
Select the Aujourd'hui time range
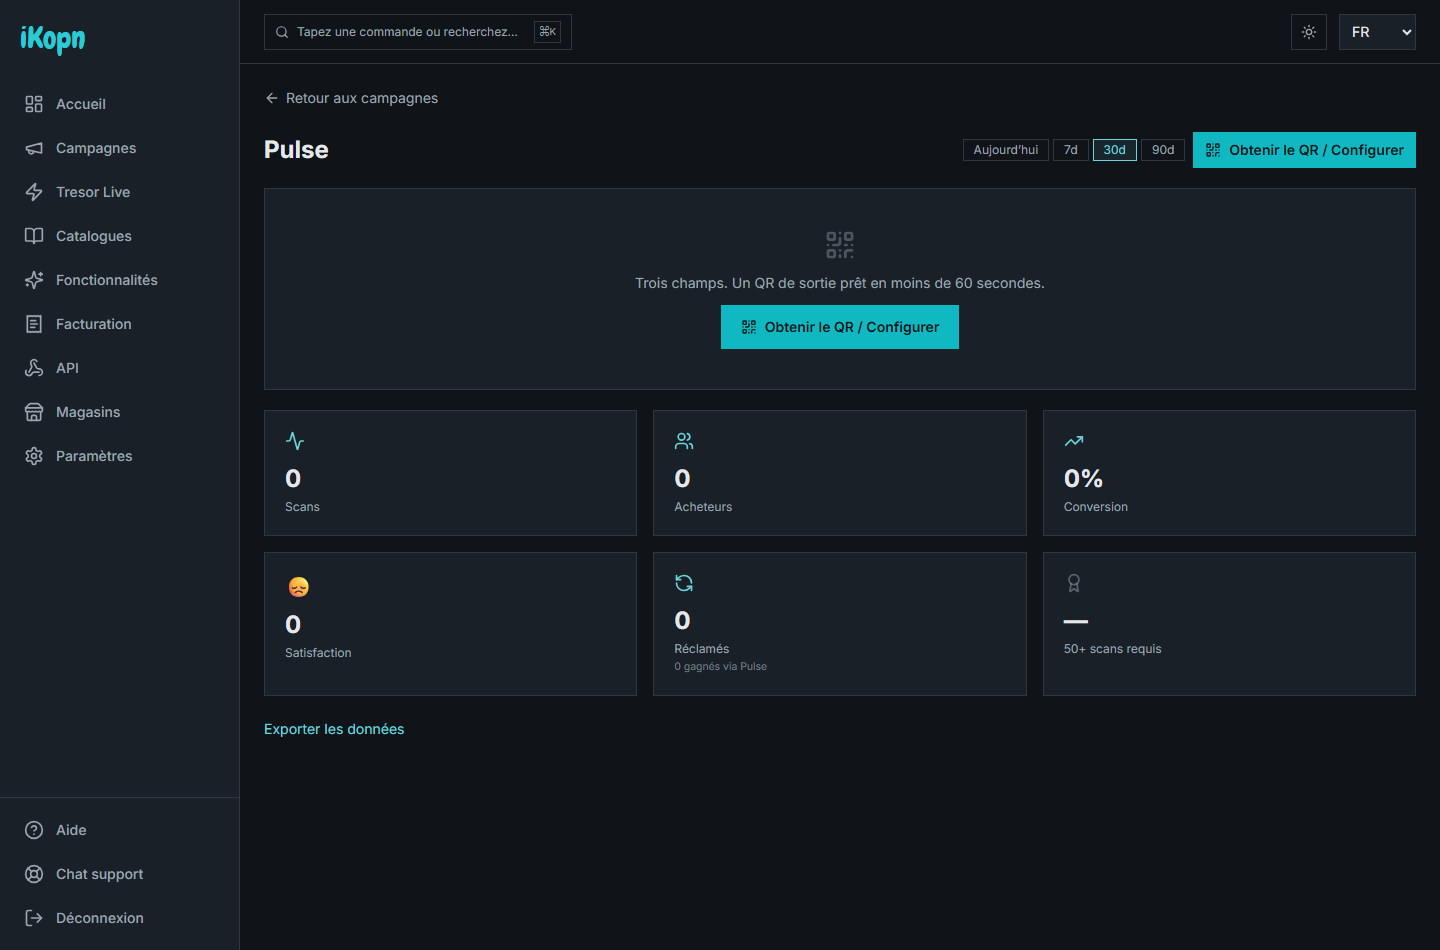1006,150
